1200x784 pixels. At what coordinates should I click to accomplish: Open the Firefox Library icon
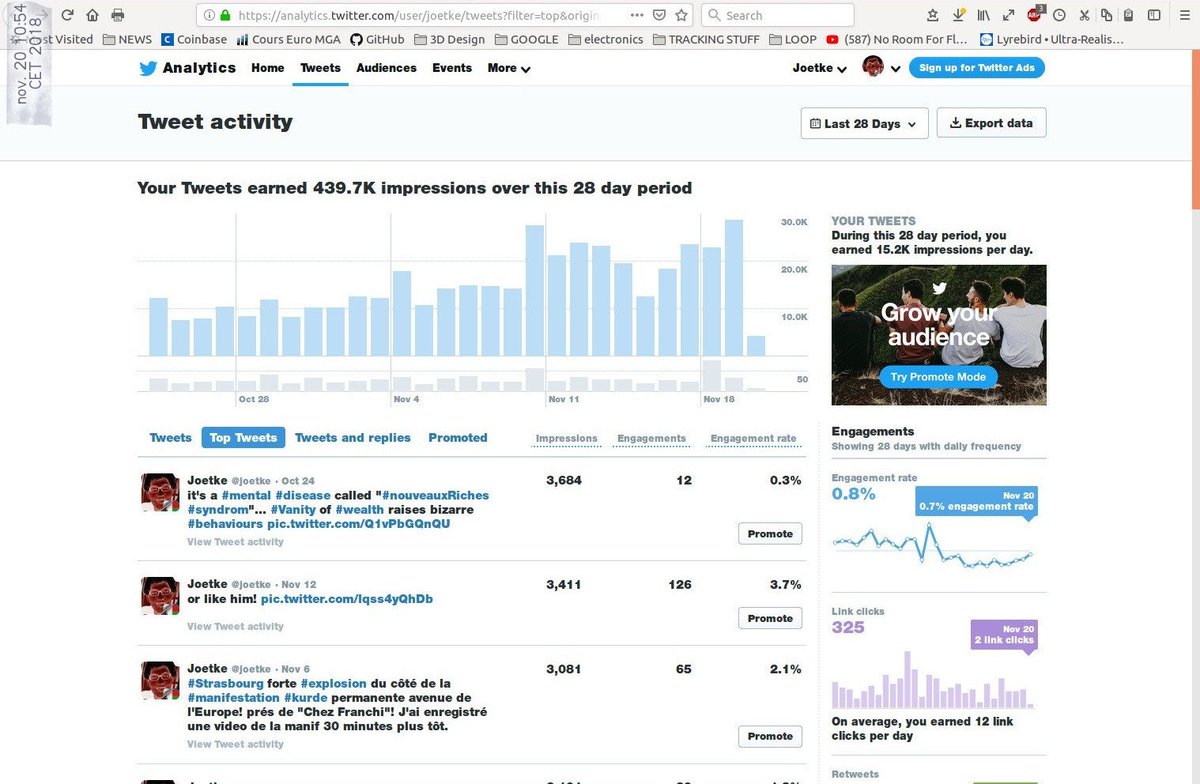[984, 15]
